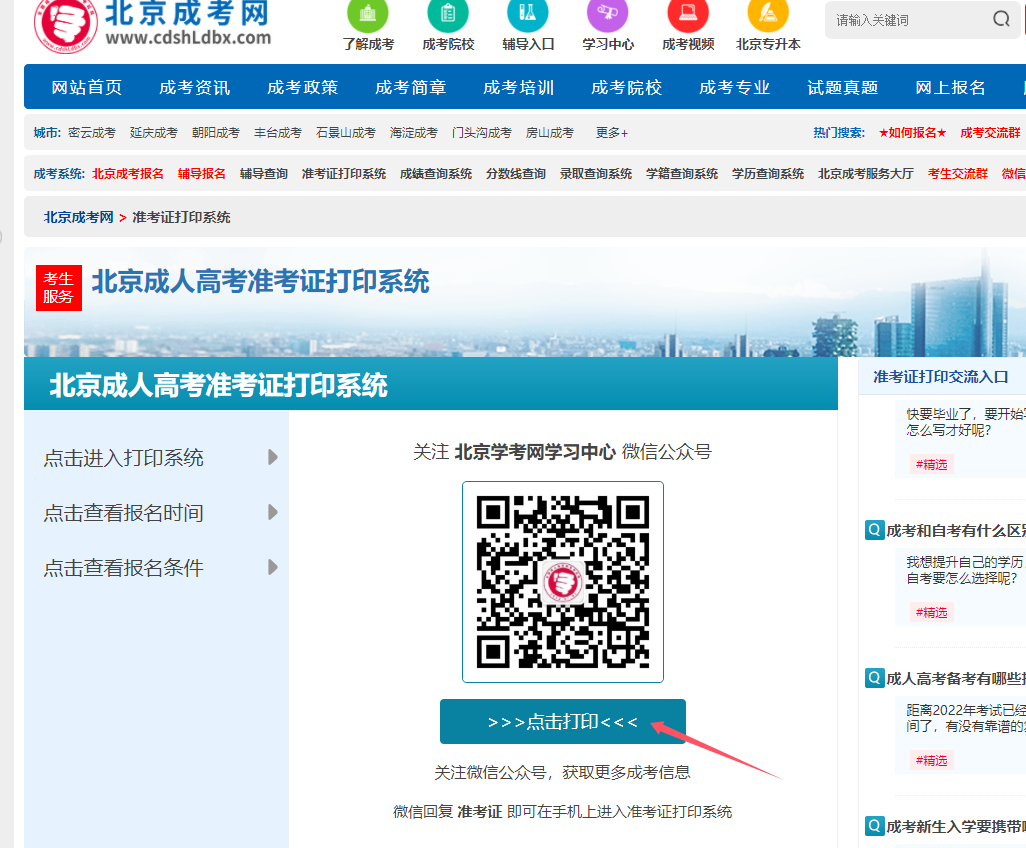Open 考生交流群 link
This screenshot has height=848, width=1026.
coord(958,173)
